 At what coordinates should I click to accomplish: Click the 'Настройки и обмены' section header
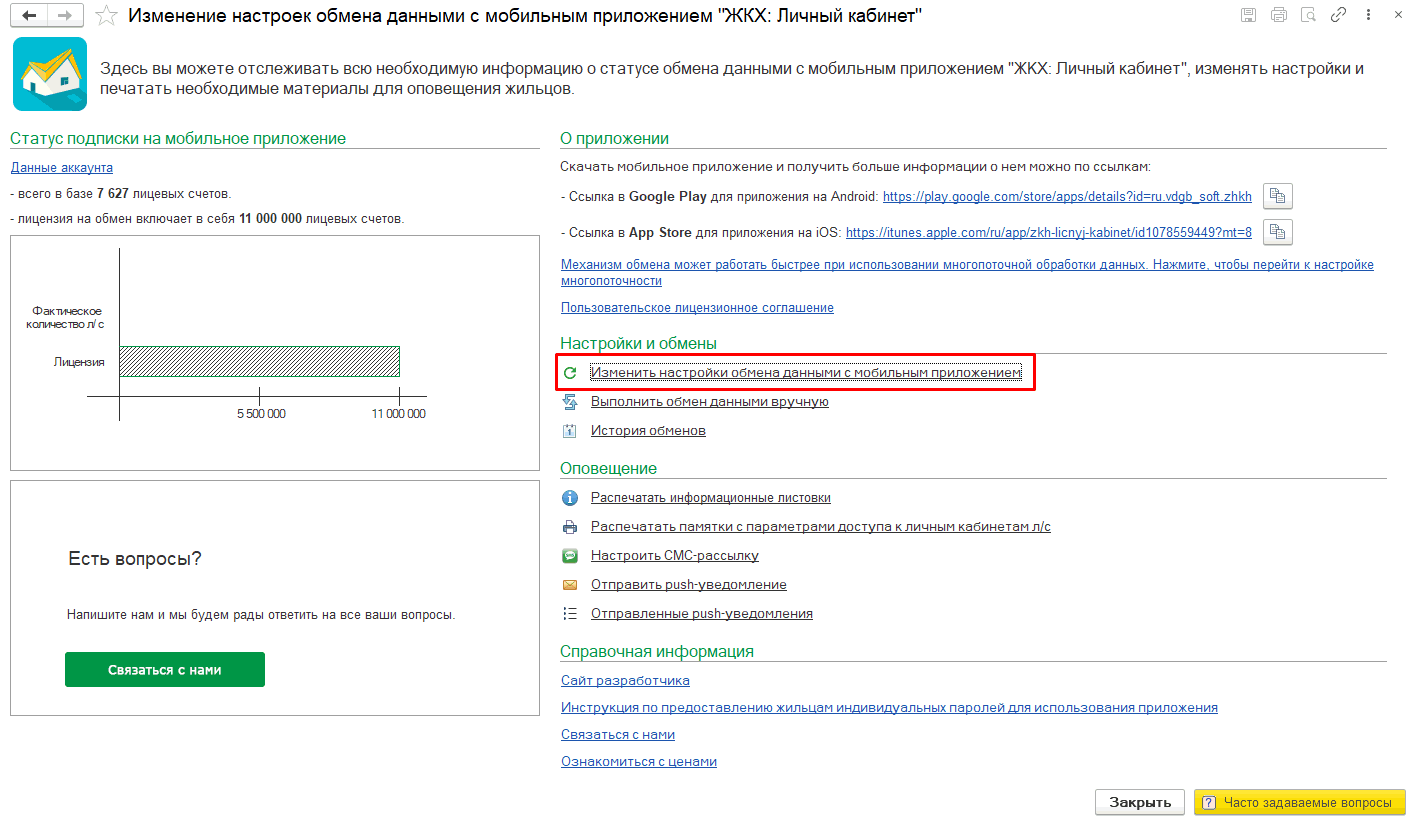[639, 344]
